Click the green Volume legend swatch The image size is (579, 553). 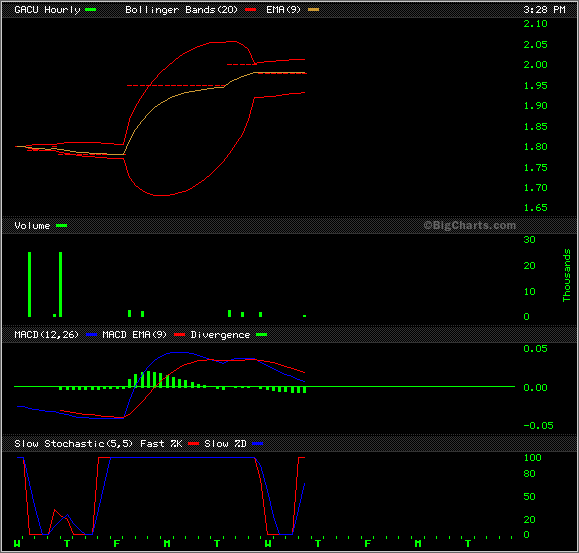(61, 226)
